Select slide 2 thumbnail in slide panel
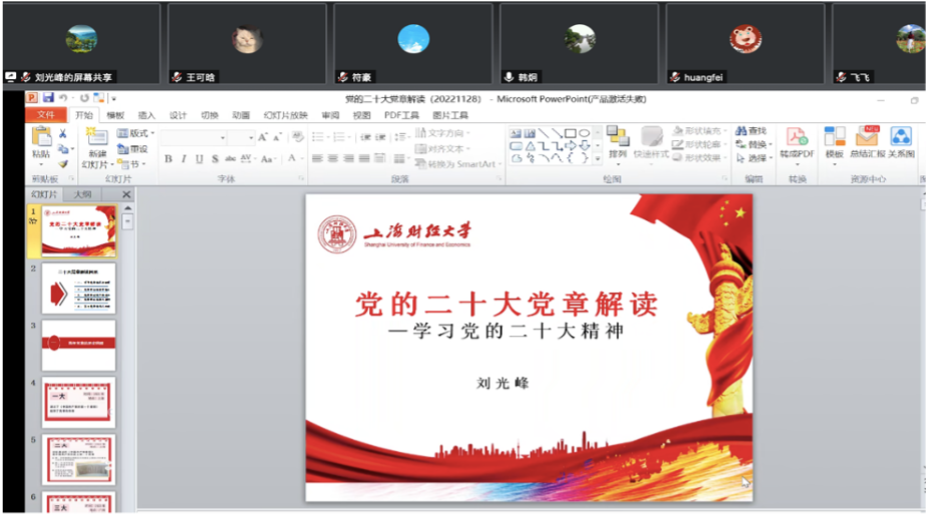Screen dimensions: 928x516 (78, 288)
